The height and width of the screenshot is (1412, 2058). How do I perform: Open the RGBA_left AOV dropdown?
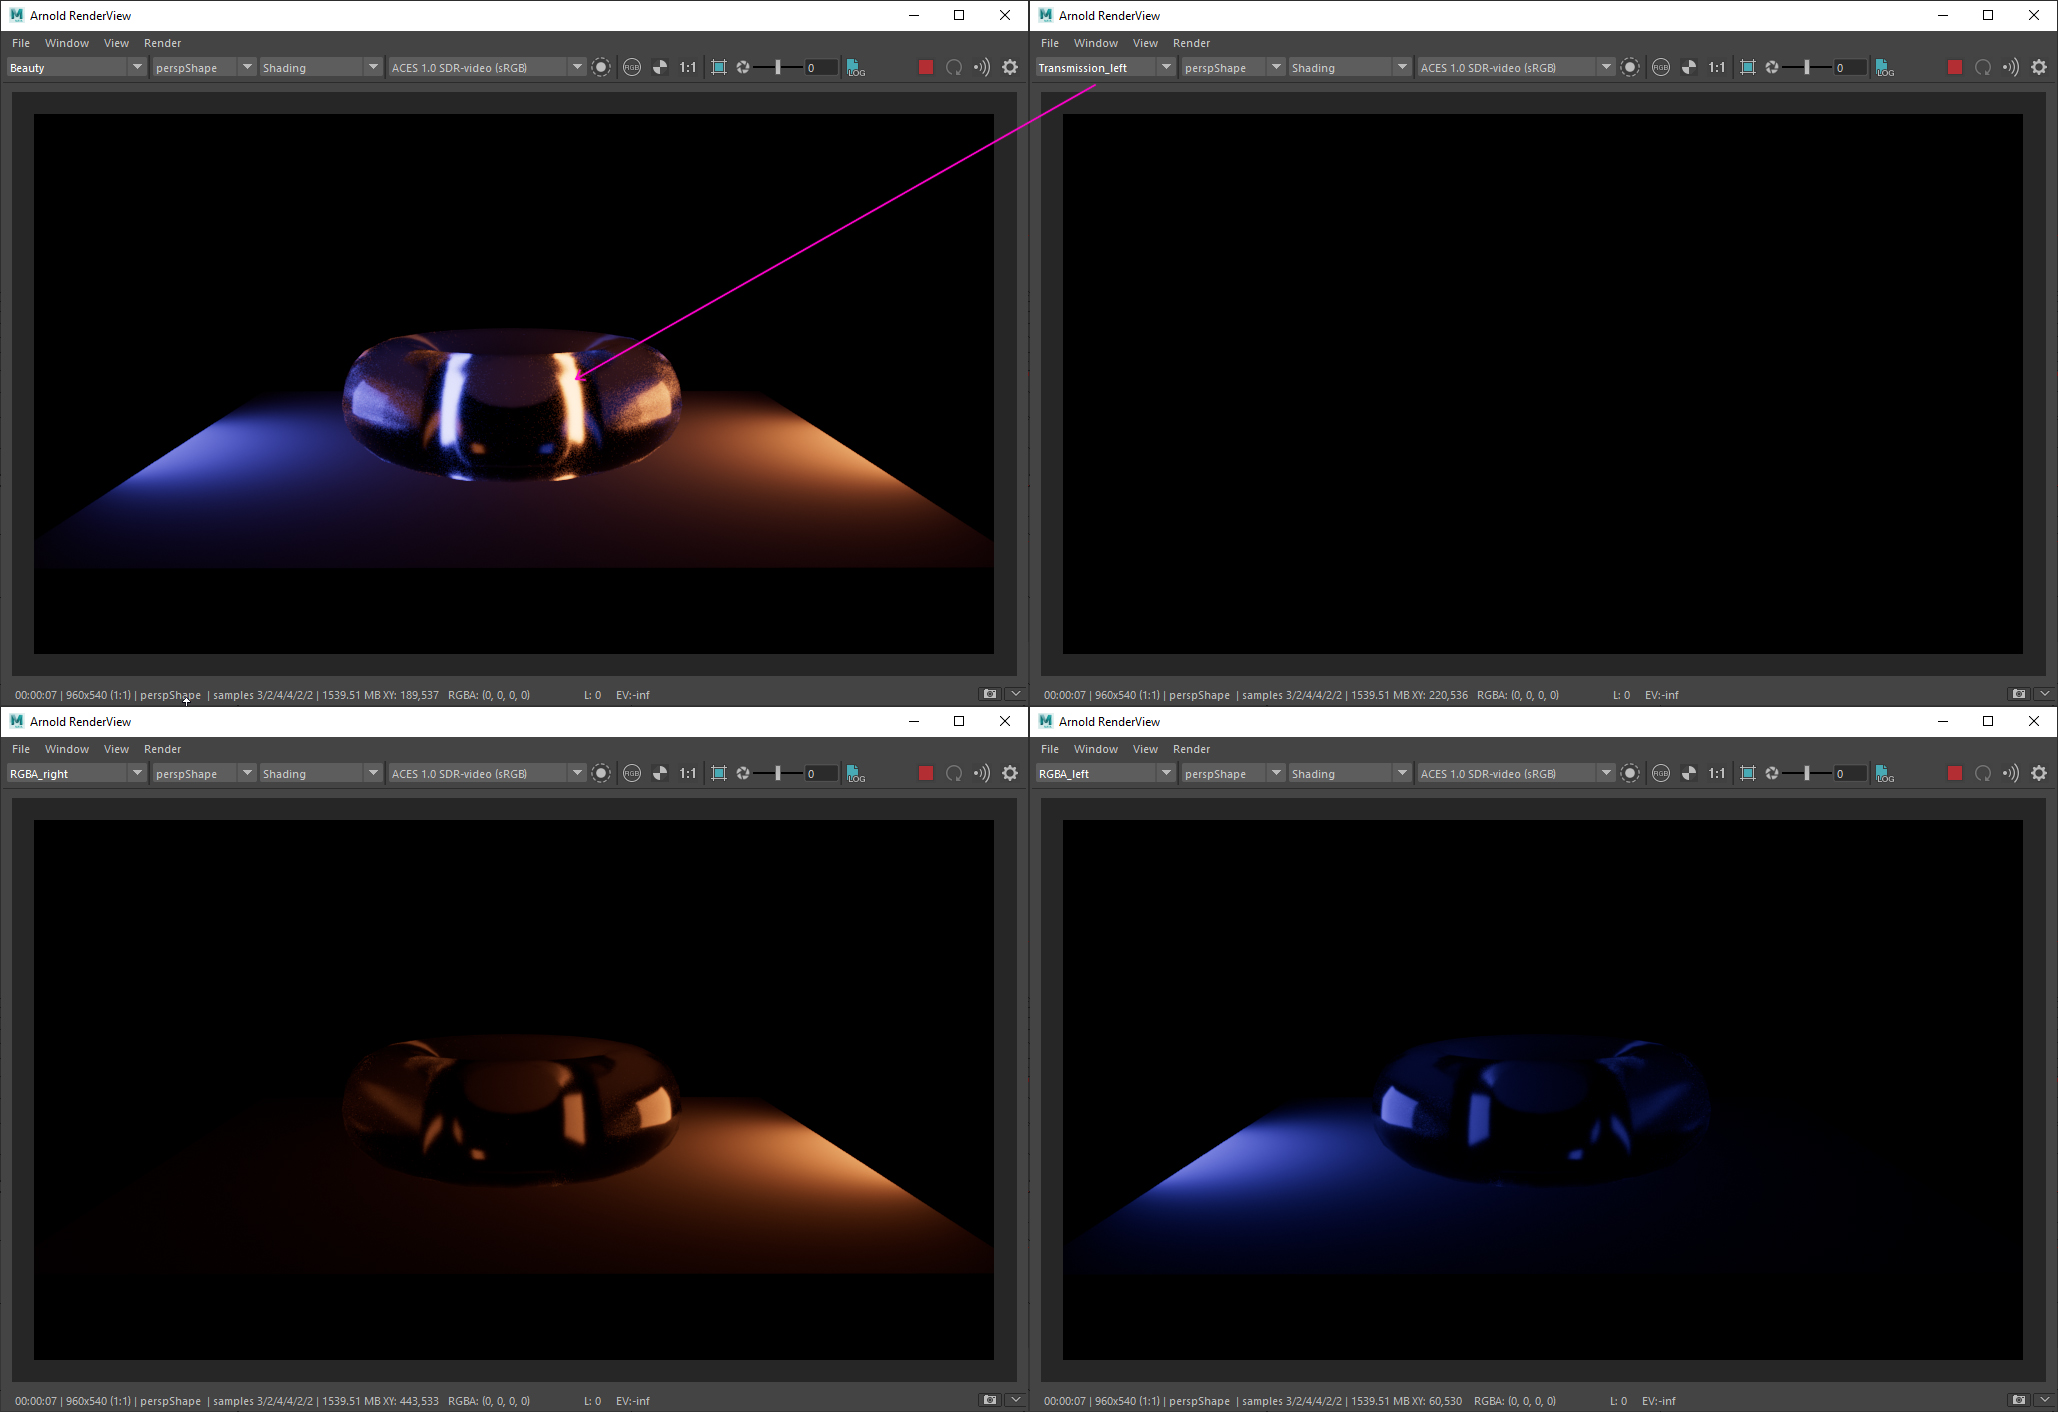point(1105,774)
